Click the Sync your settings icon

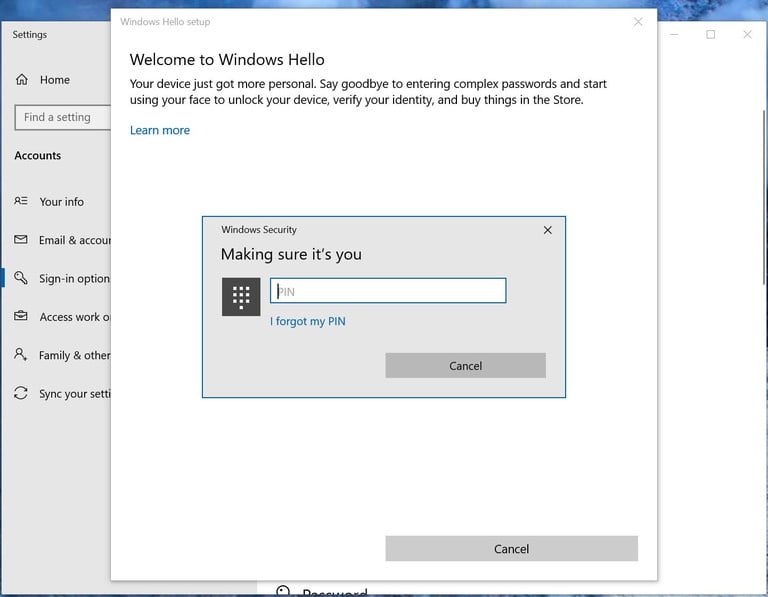pos(21,393)
